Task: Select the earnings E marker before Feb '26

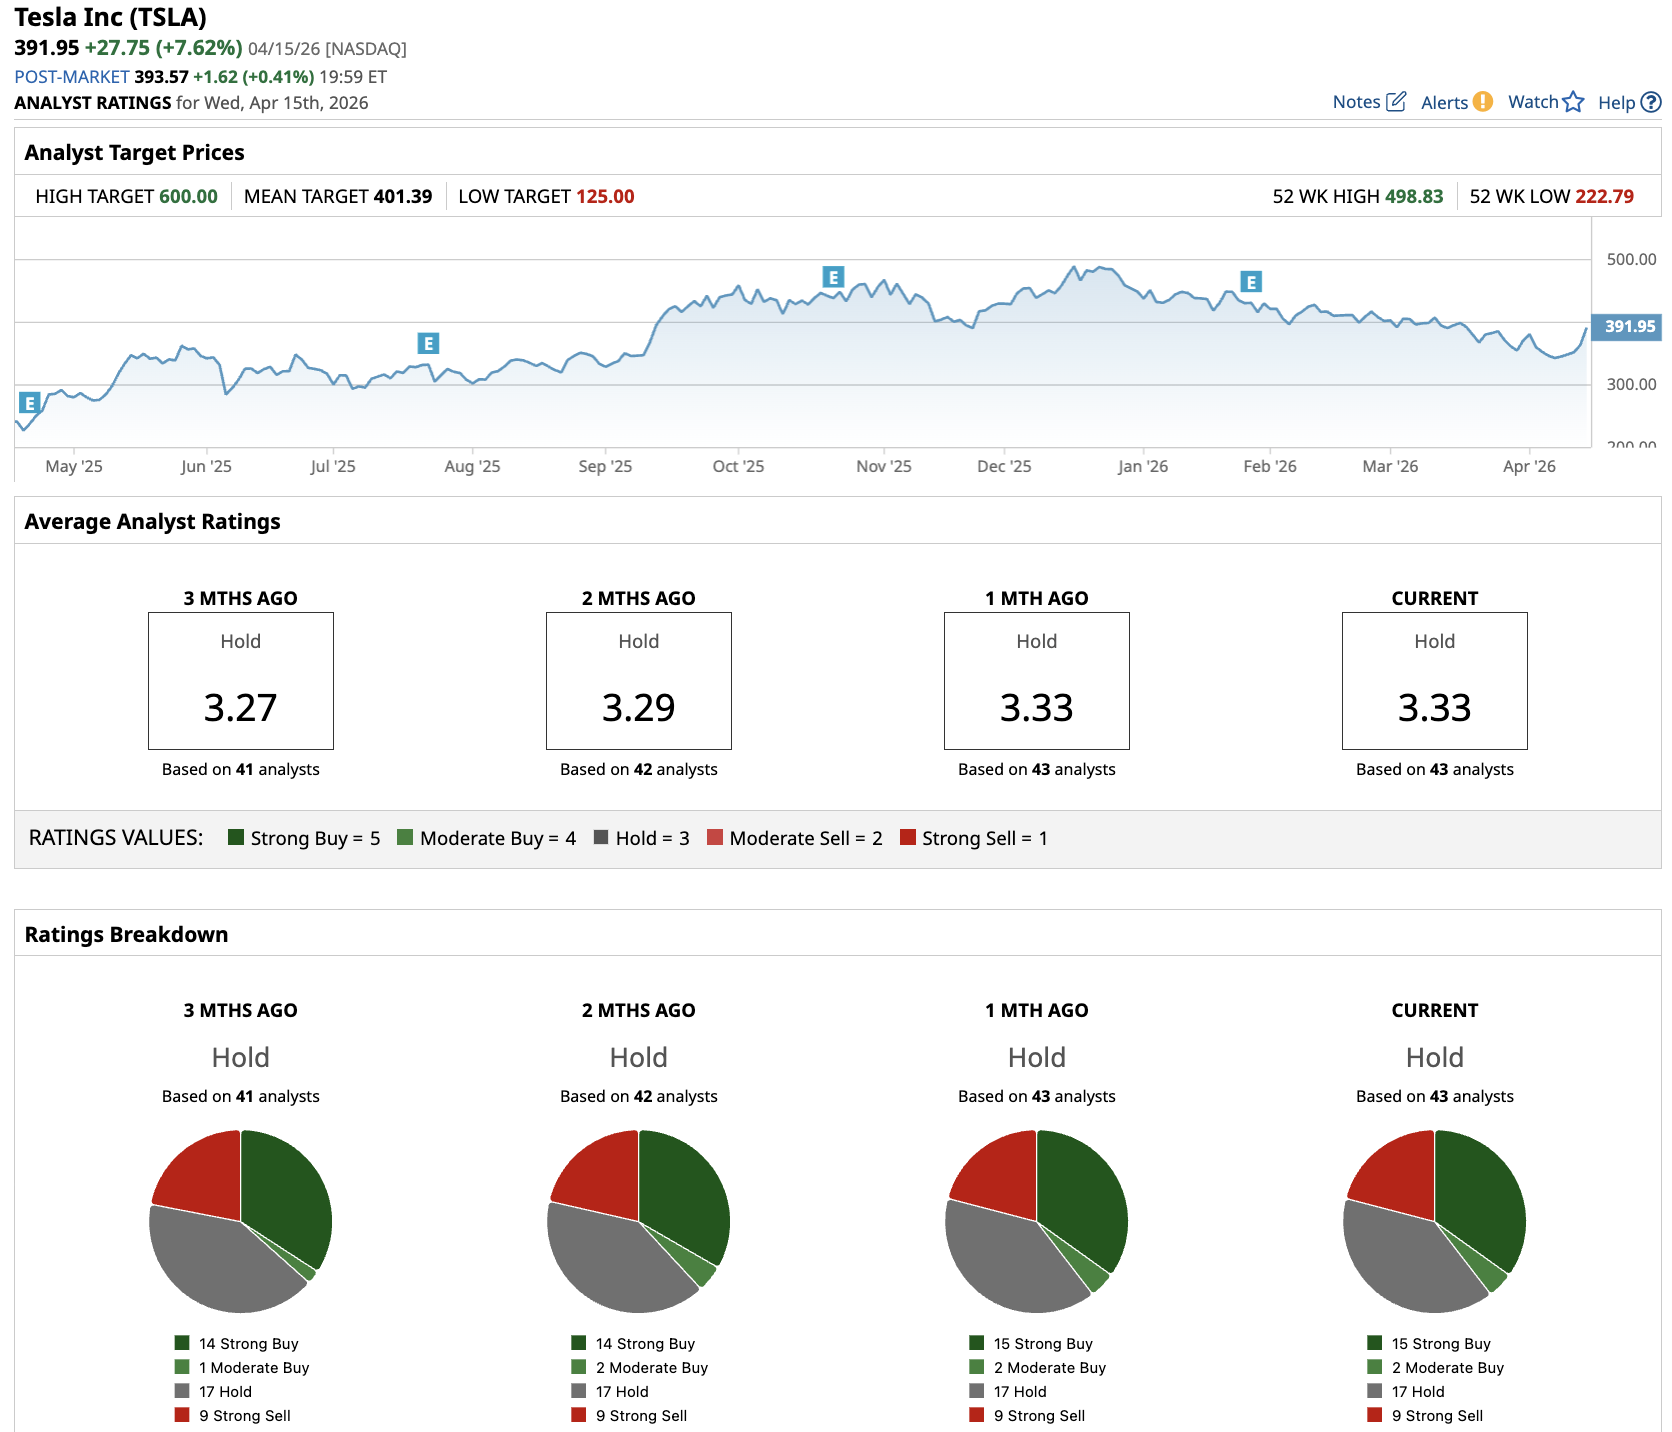Action: [1251, 282]
